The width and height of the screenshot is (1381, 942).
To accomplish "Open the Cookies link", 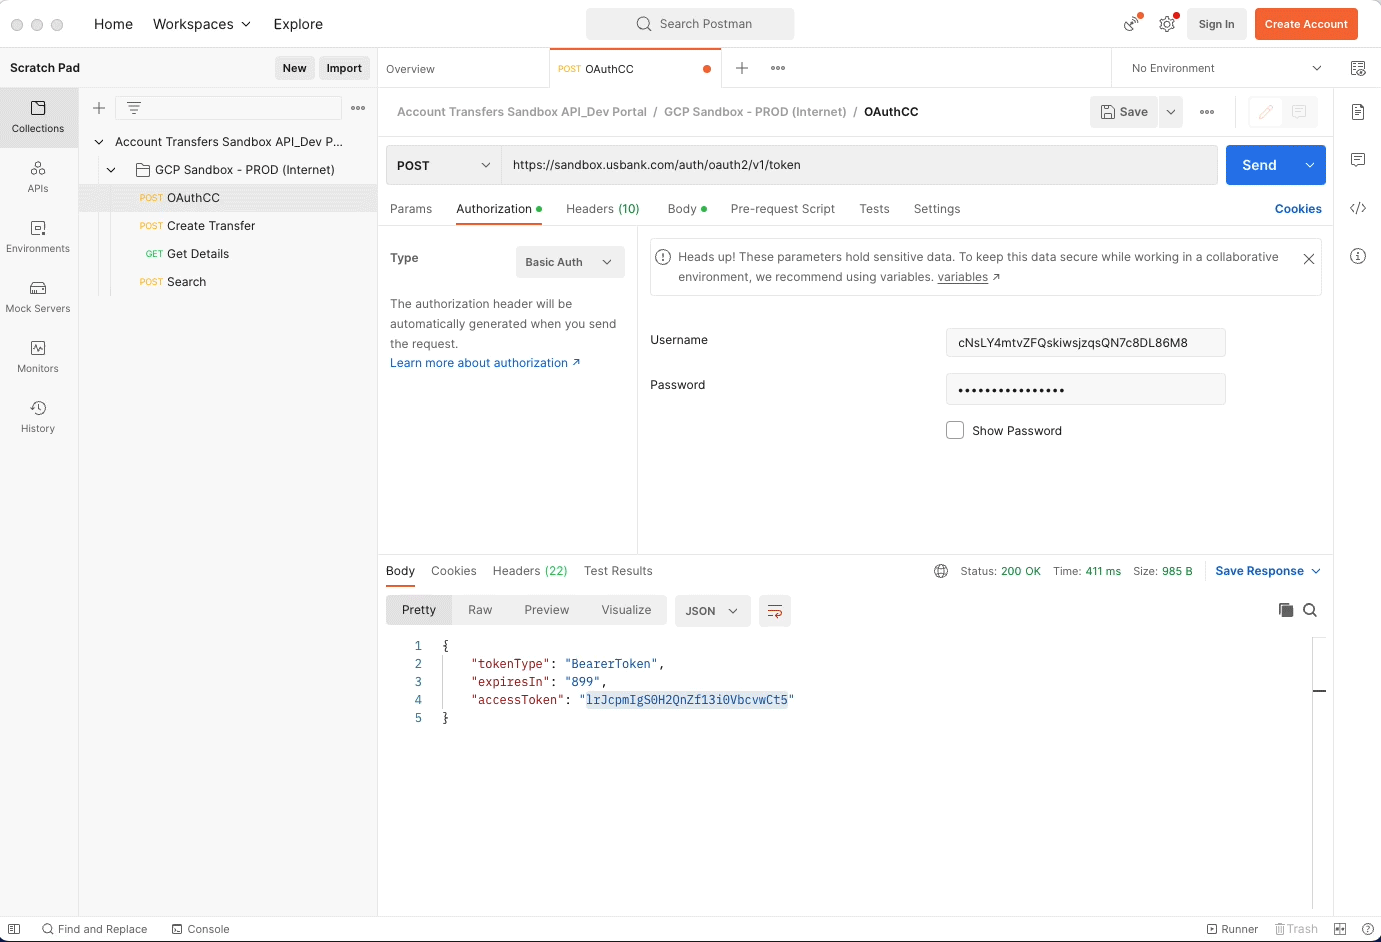I will coord(1298,209).
